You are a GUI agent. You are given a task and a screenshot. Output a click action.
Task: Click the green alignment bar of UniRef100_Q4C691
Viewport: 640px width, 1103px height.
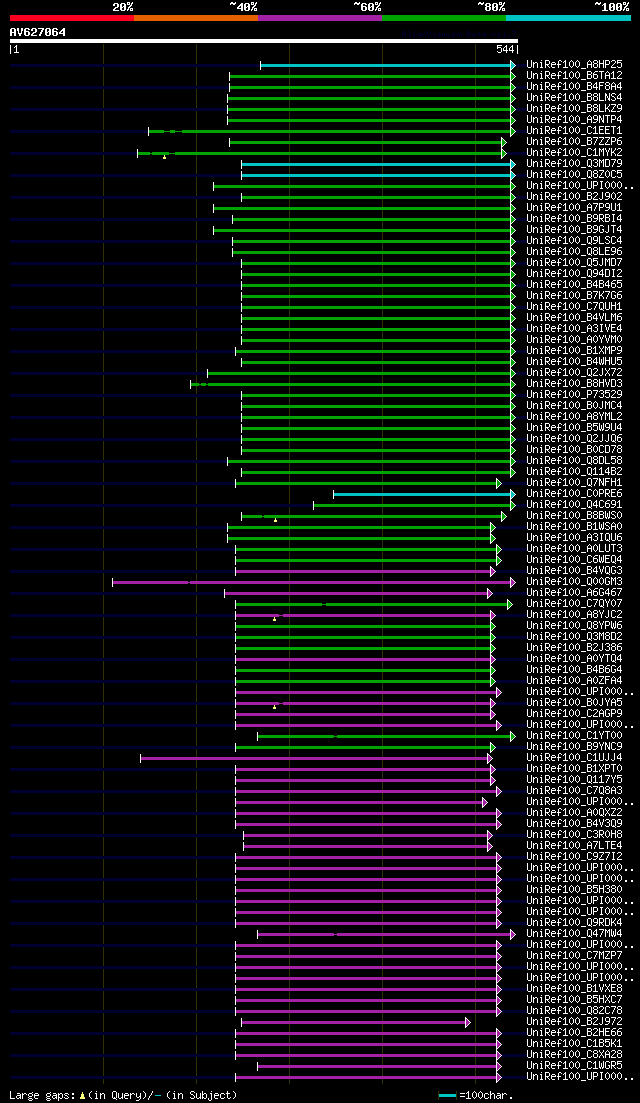click(x=414, y=505)
